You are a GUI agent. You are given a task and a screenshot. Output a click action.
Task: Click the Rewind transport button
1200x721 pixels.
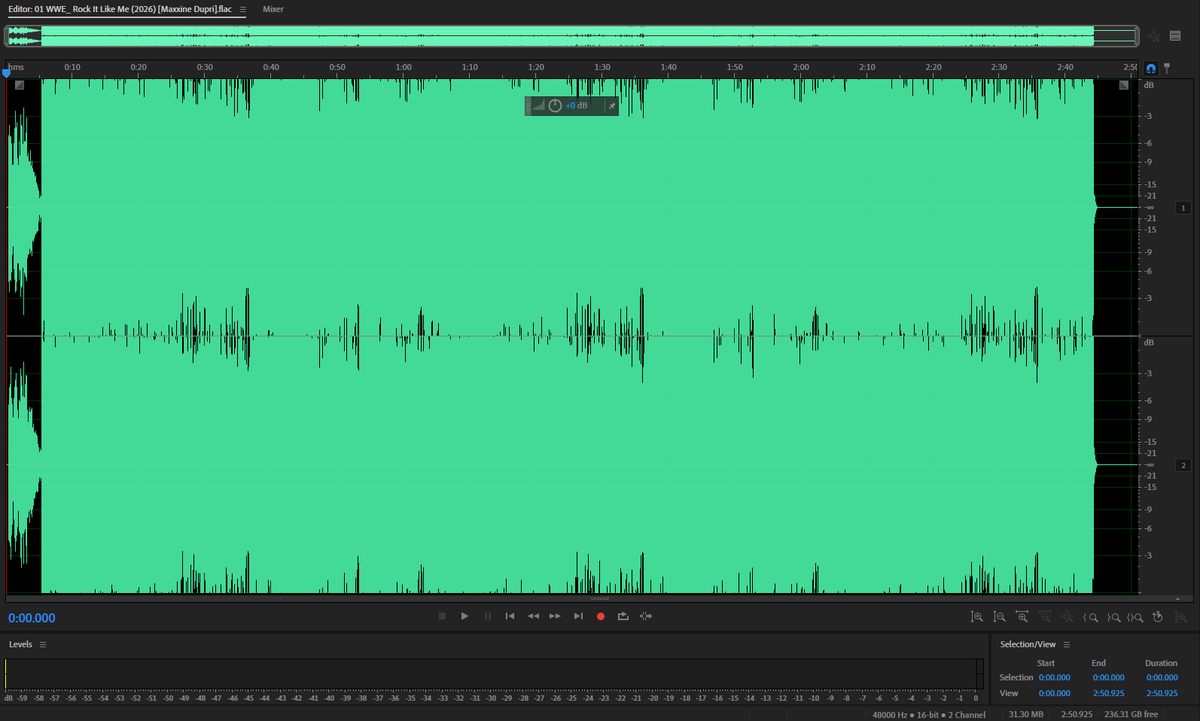click(x=533, y=616)
